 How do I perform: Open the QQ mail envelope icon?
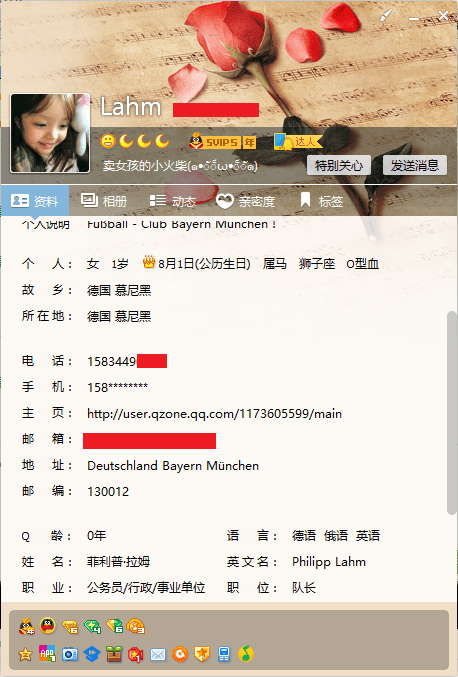tap(158, 655)
